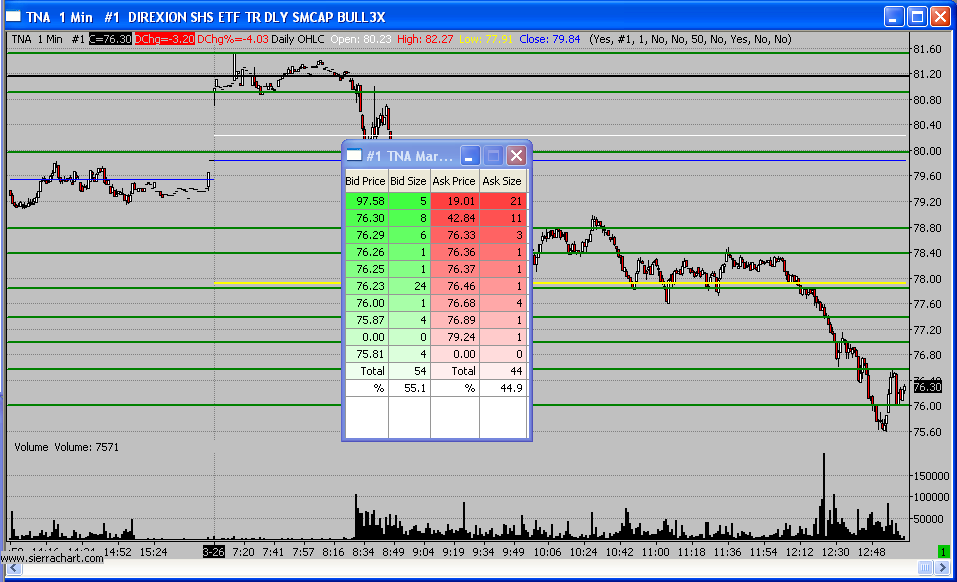This screenshot has width=957, height=582.
Task: Click the www.sierrachart.com link
Action: pyautogui.click(x=52, y=558)
